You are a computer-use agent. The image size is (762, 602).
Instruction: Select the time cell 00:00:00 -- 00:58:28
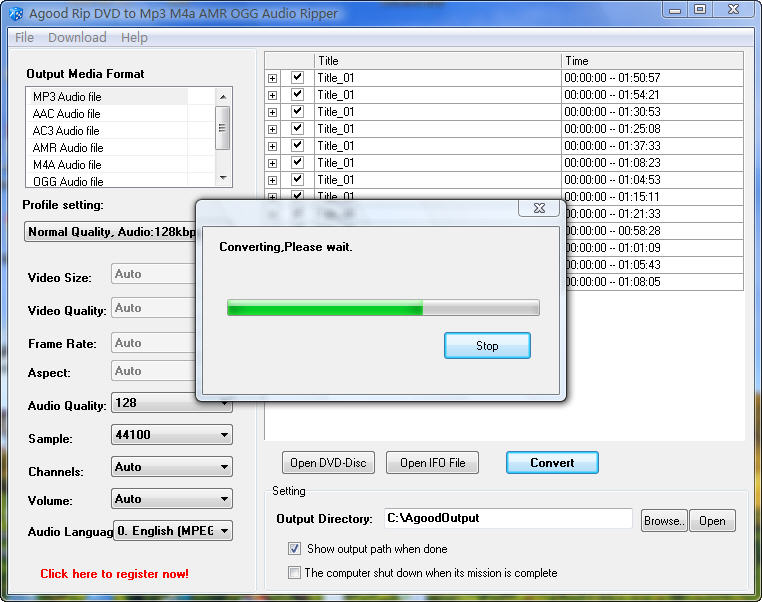pyautogui.click(x=654, y=231)
